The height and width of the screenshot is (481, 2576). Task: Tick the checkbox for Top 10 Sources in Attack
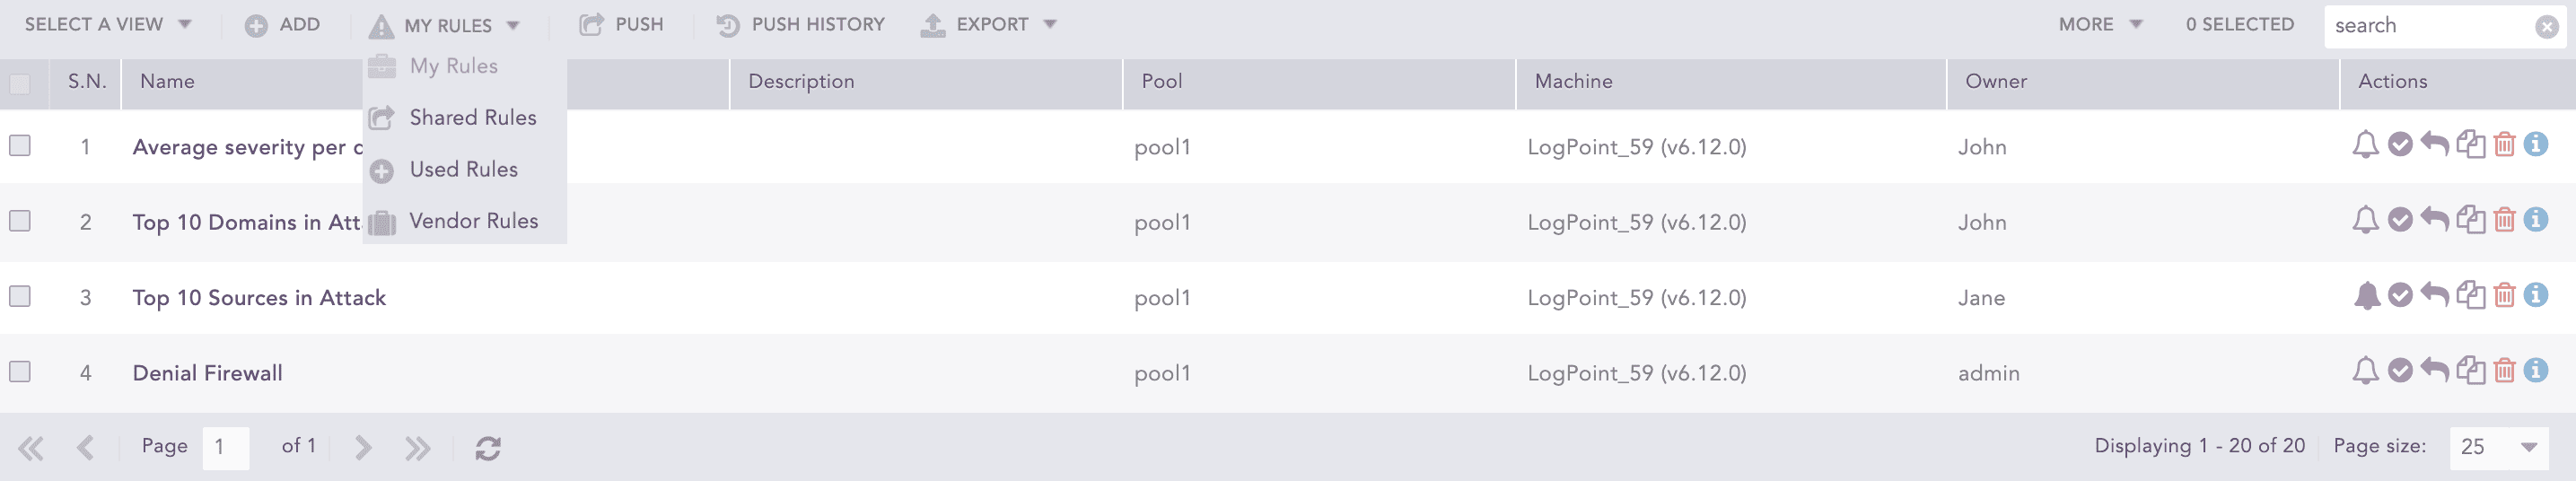tap(20, 296)
